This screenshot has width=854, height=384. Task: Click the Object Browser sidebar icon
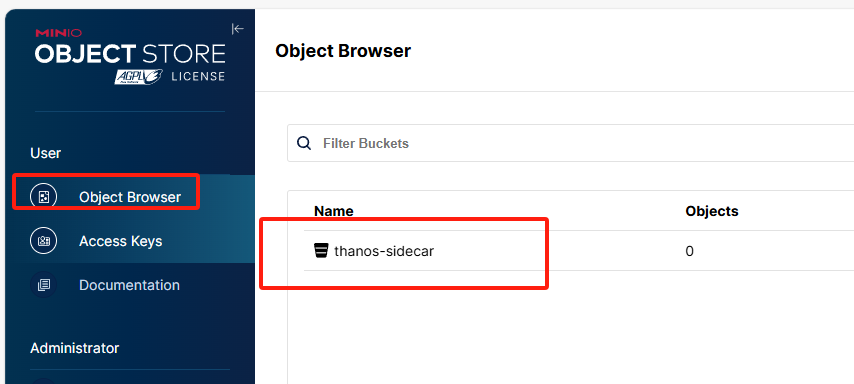[44, 197]
